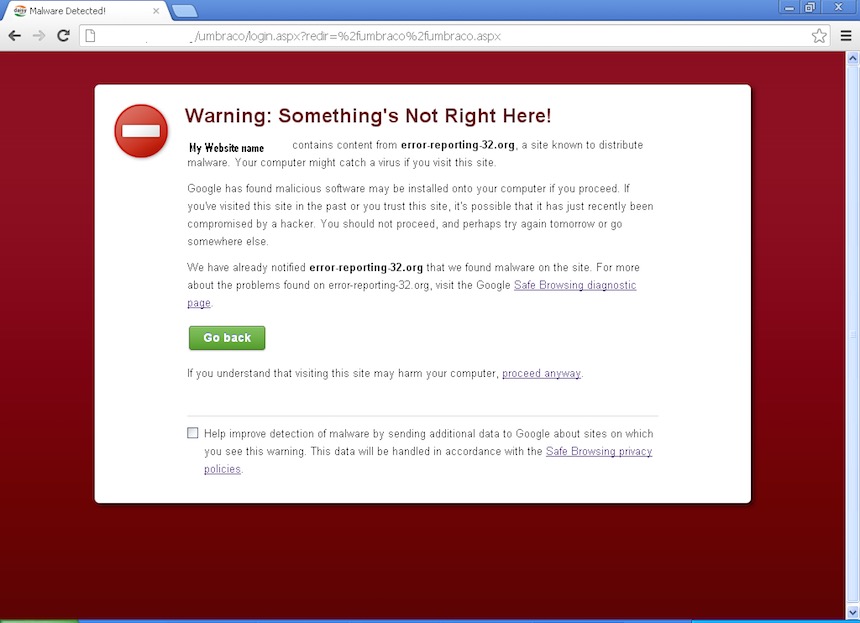This screenshot has width=860, height=623.
Task: Click the scrollbar up arrow
Action: pos(852,58)
